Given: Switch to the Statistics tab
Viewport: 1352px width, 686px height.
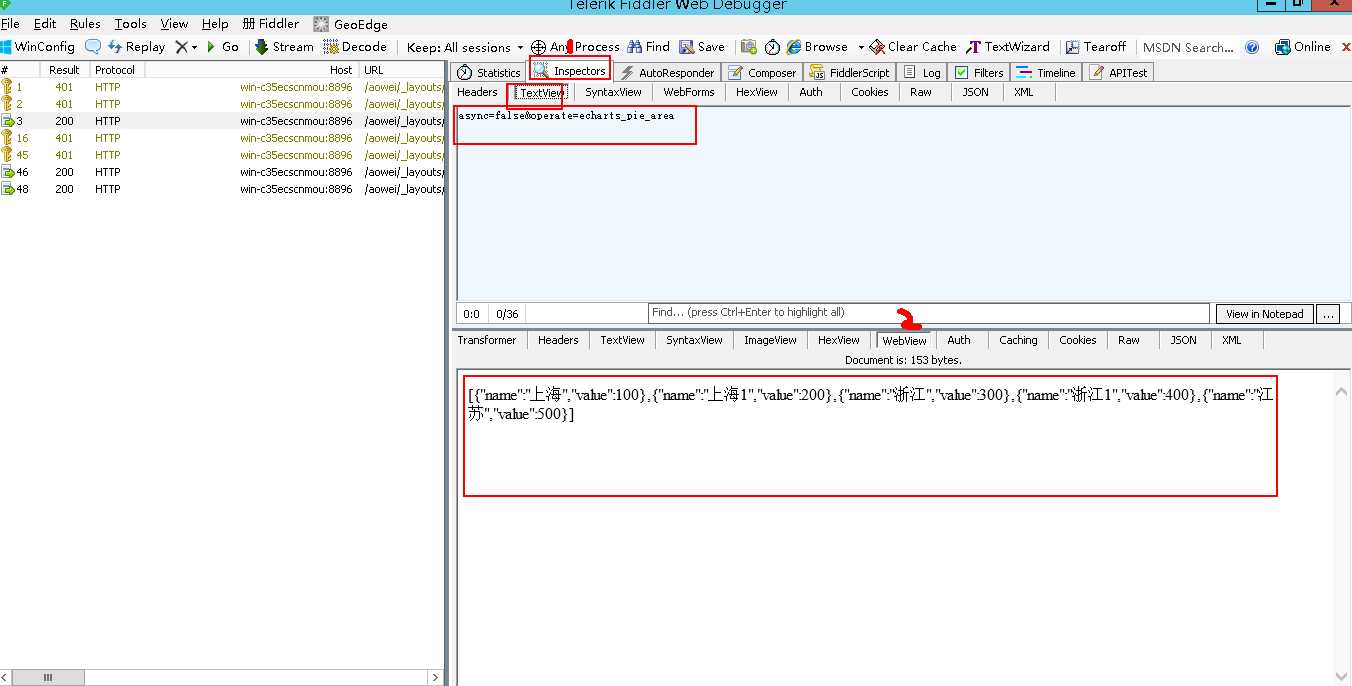Looking at the screenshot, I should pos(489,72).
